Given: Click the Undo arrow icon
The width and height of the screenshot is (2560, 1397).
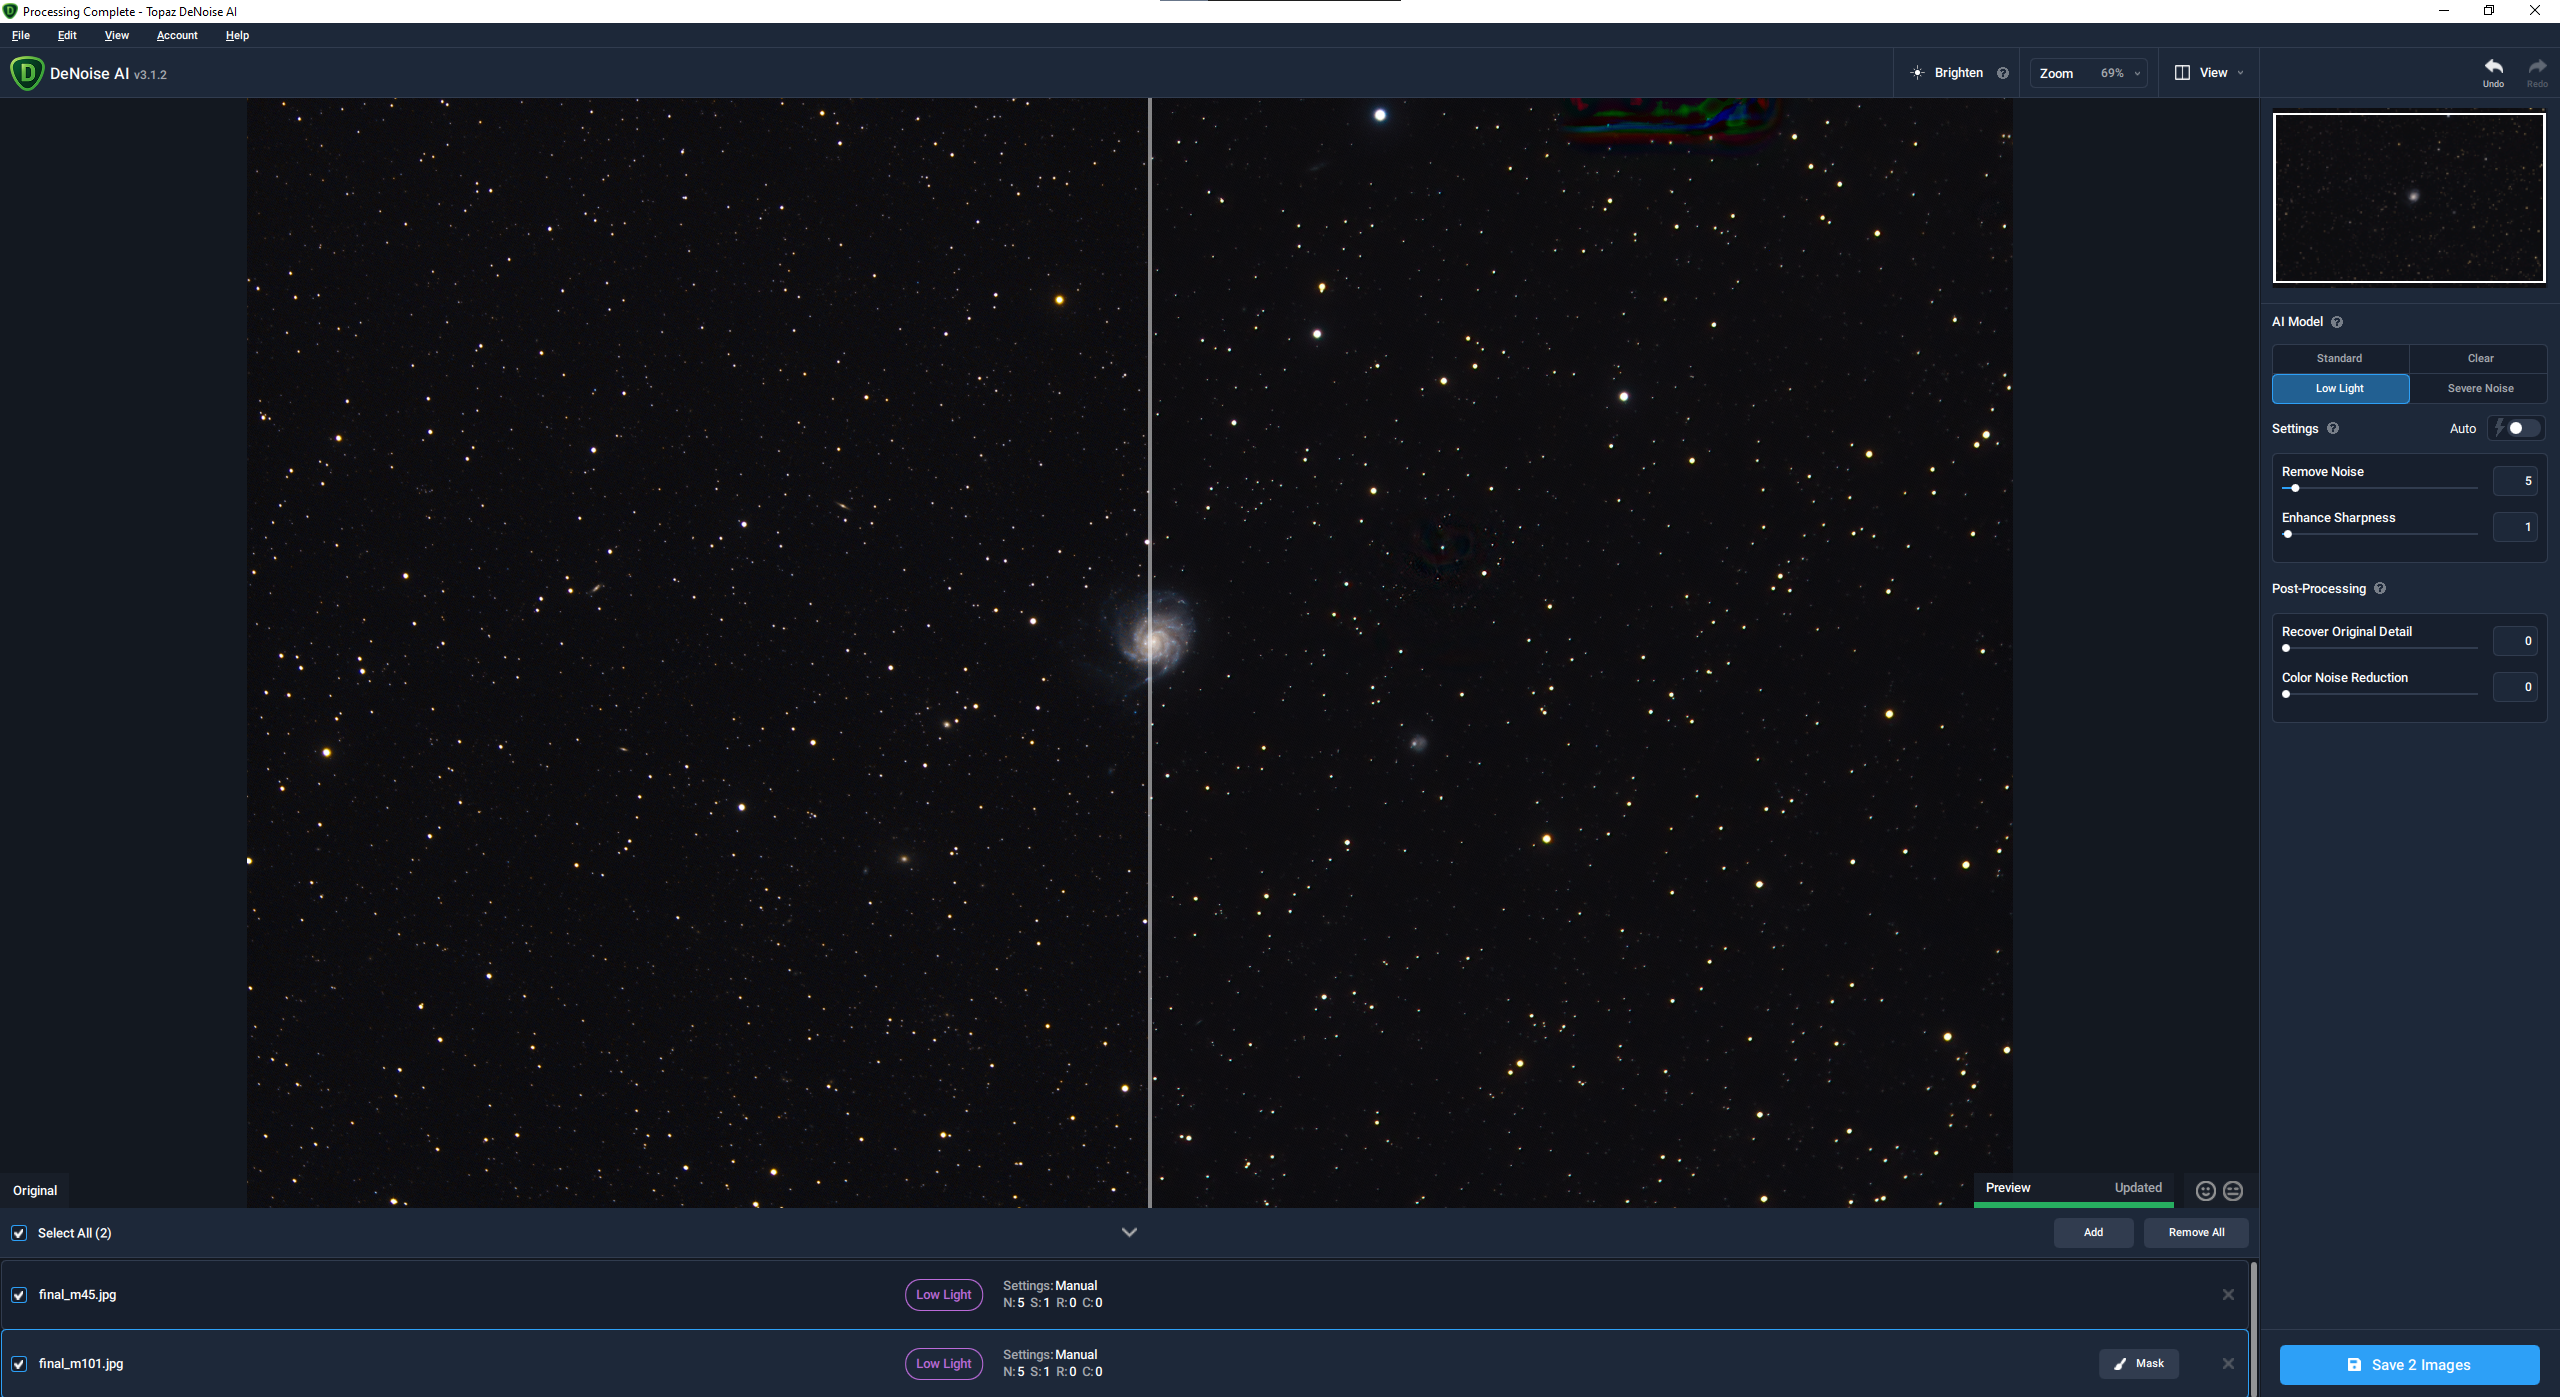Looking at the screenshot, I should coord(2493,67).
